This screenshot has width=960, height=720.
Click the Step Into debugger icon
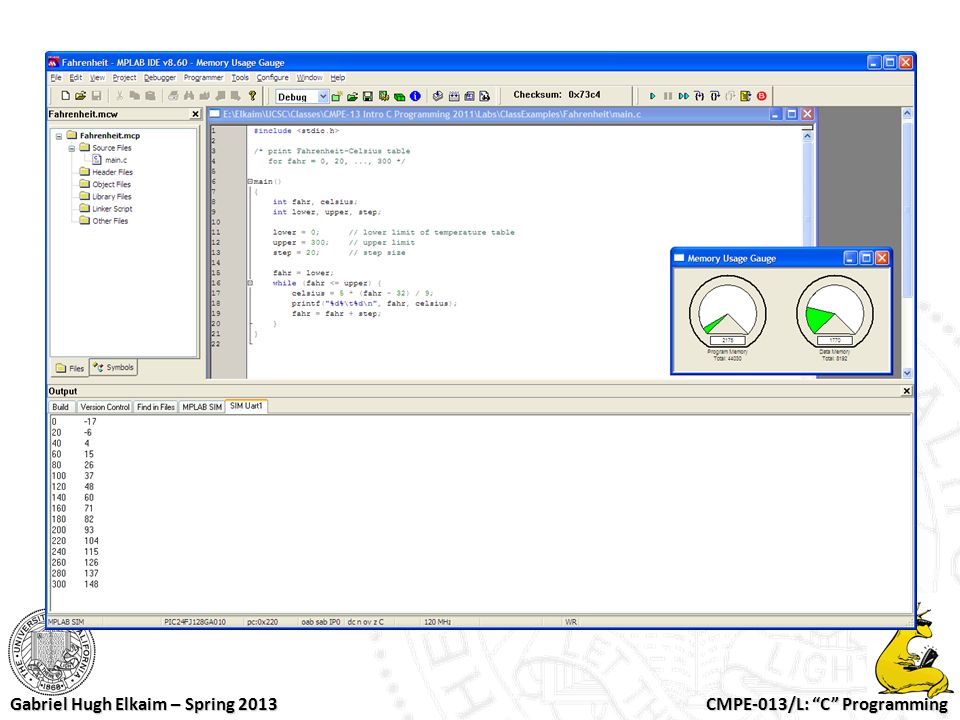(x=699, y=96)
